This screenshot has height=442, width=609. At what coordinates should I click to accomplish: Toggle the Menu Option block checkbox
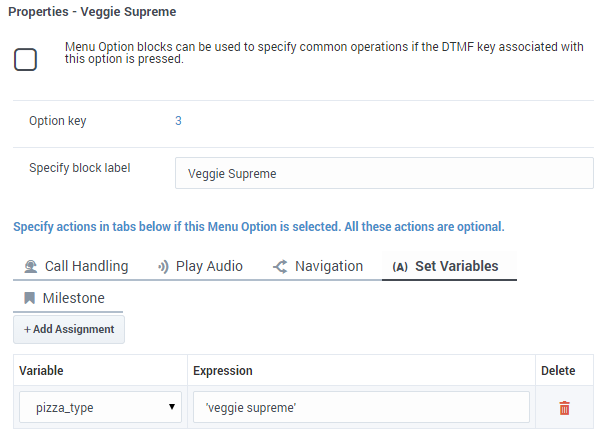pyautogui.click(x=25, y=59)
